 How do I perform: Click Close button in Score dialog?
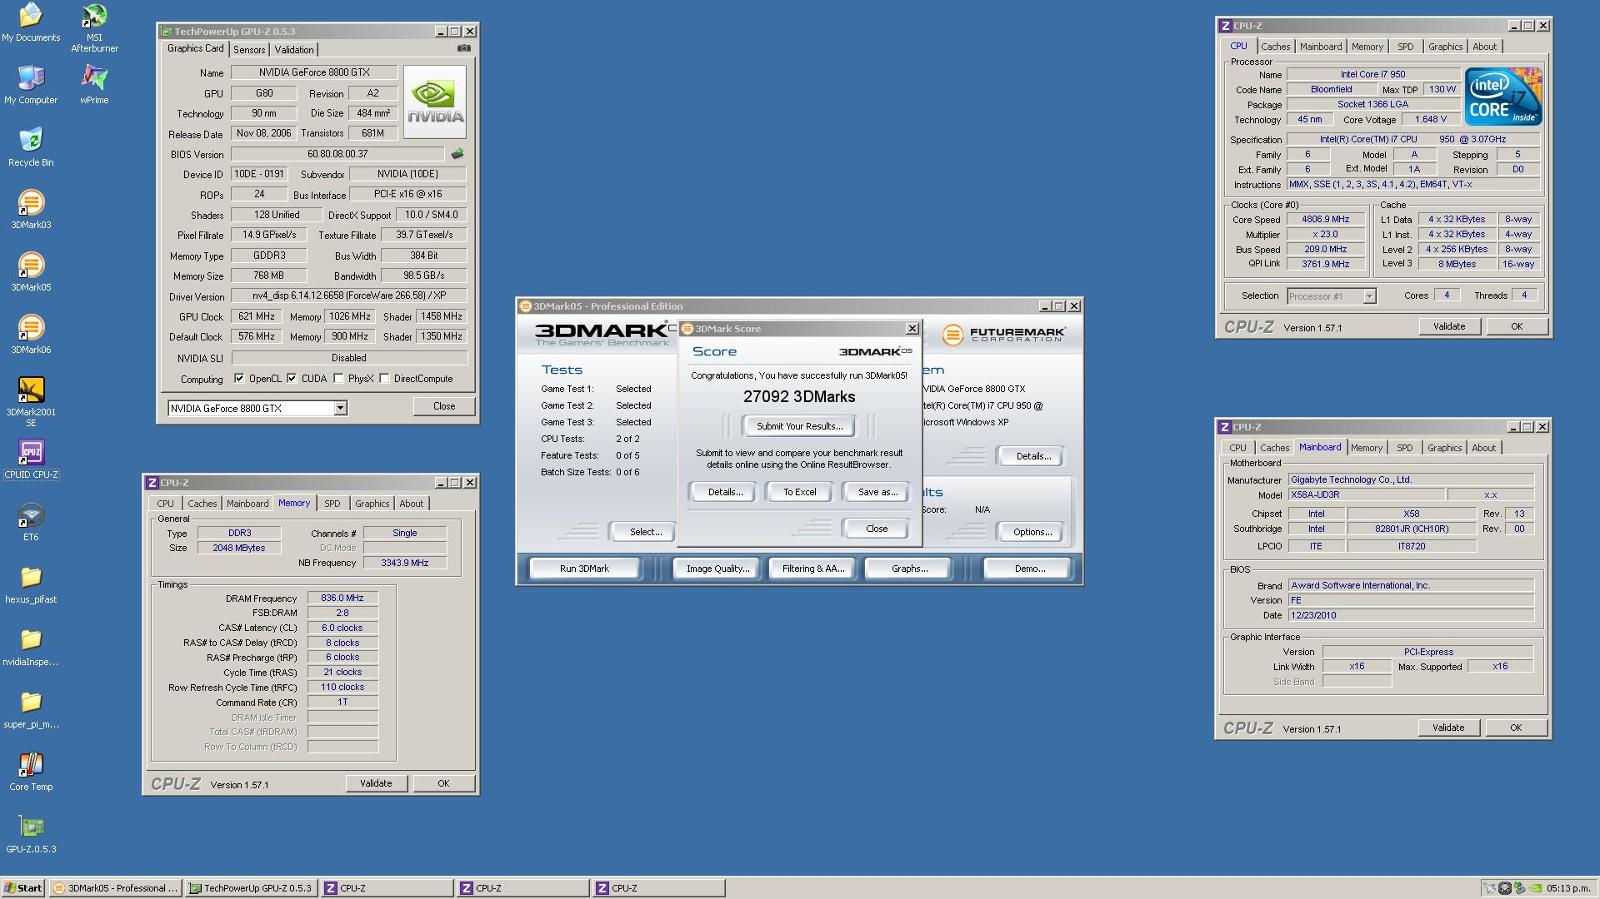point(876,528)
